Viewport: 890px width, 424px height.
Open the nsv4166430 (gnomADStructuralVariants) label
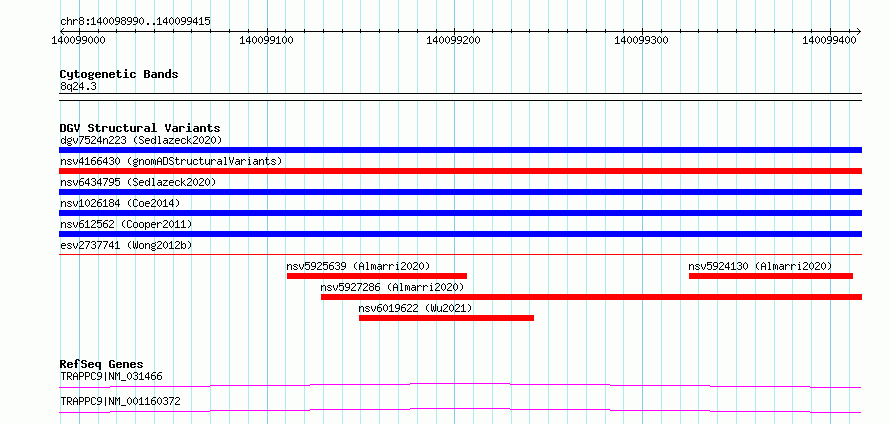[171, 161]
